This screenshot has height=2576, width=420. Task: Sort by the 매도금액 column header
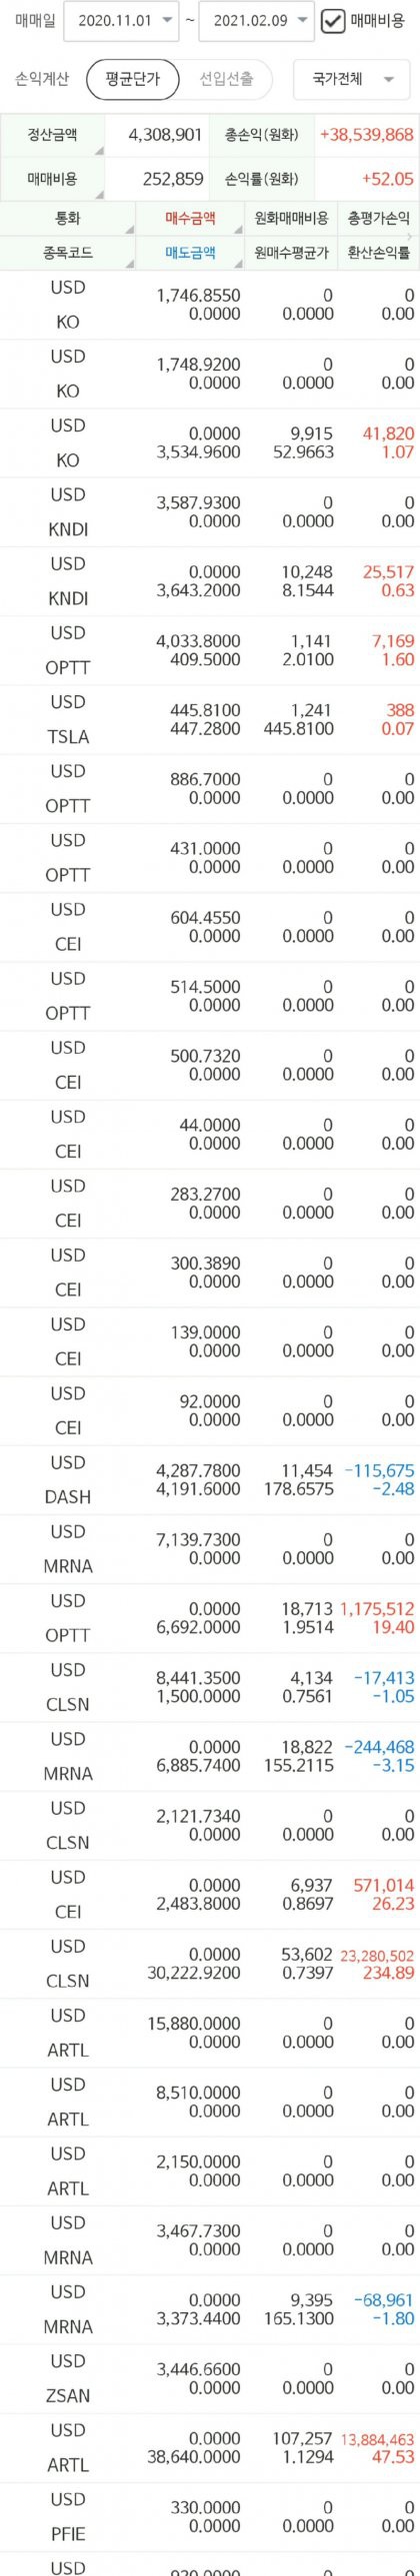click(x=190, y=253)
